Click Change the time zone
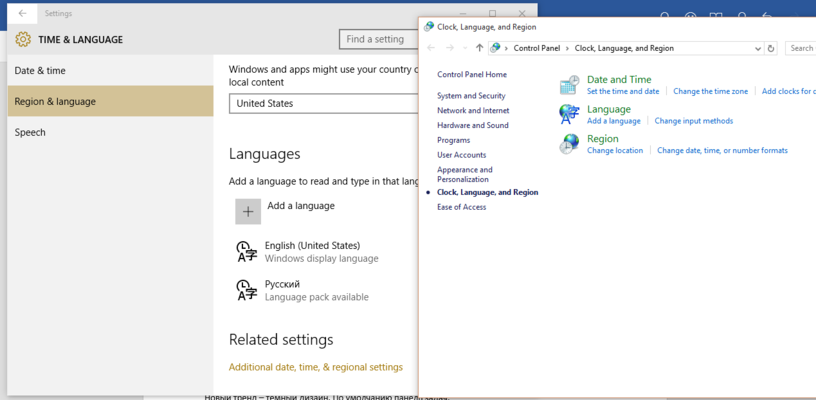 point(710,91)
